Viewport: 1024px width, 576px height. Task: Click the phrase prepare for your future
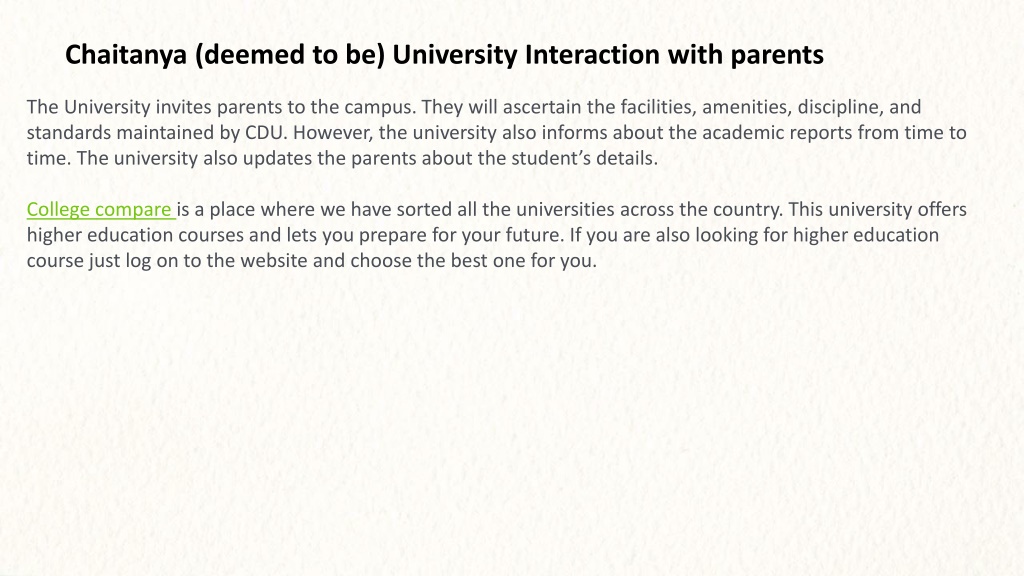point(460,235)
